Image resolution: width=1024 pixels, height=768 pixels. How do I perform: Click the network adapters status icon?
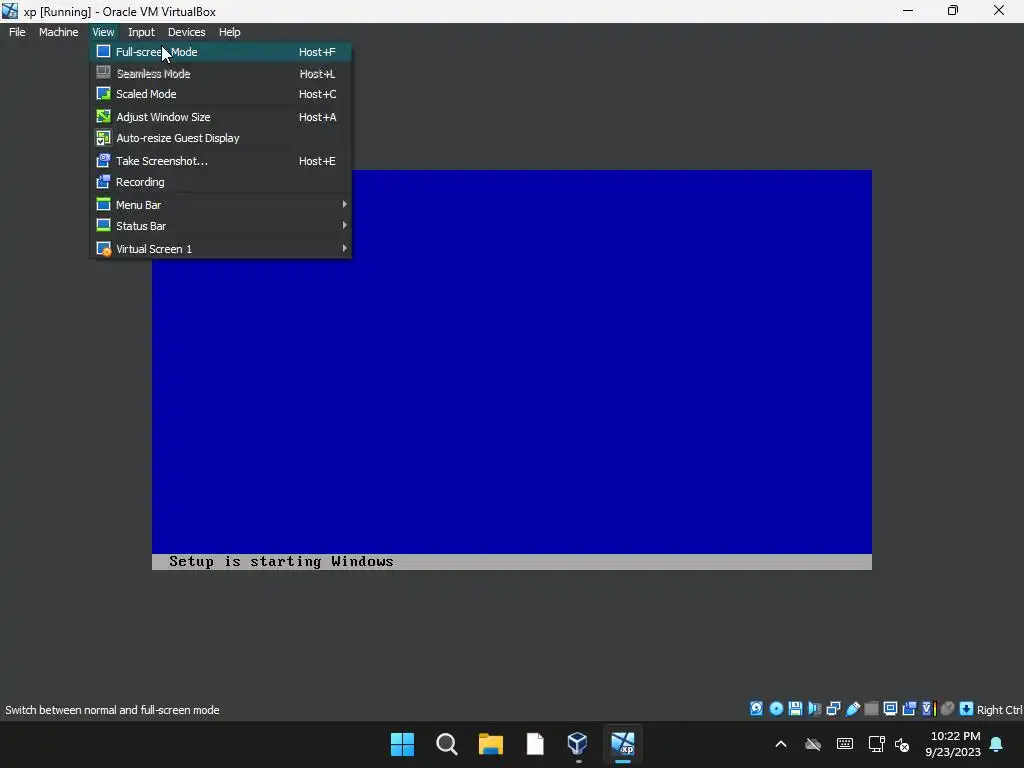tap(833, 709)
